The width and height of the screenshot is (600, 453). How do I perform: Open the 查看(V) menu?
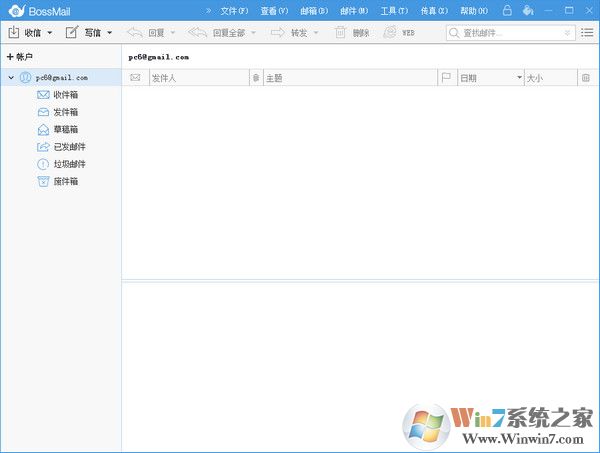click(274, 11)
